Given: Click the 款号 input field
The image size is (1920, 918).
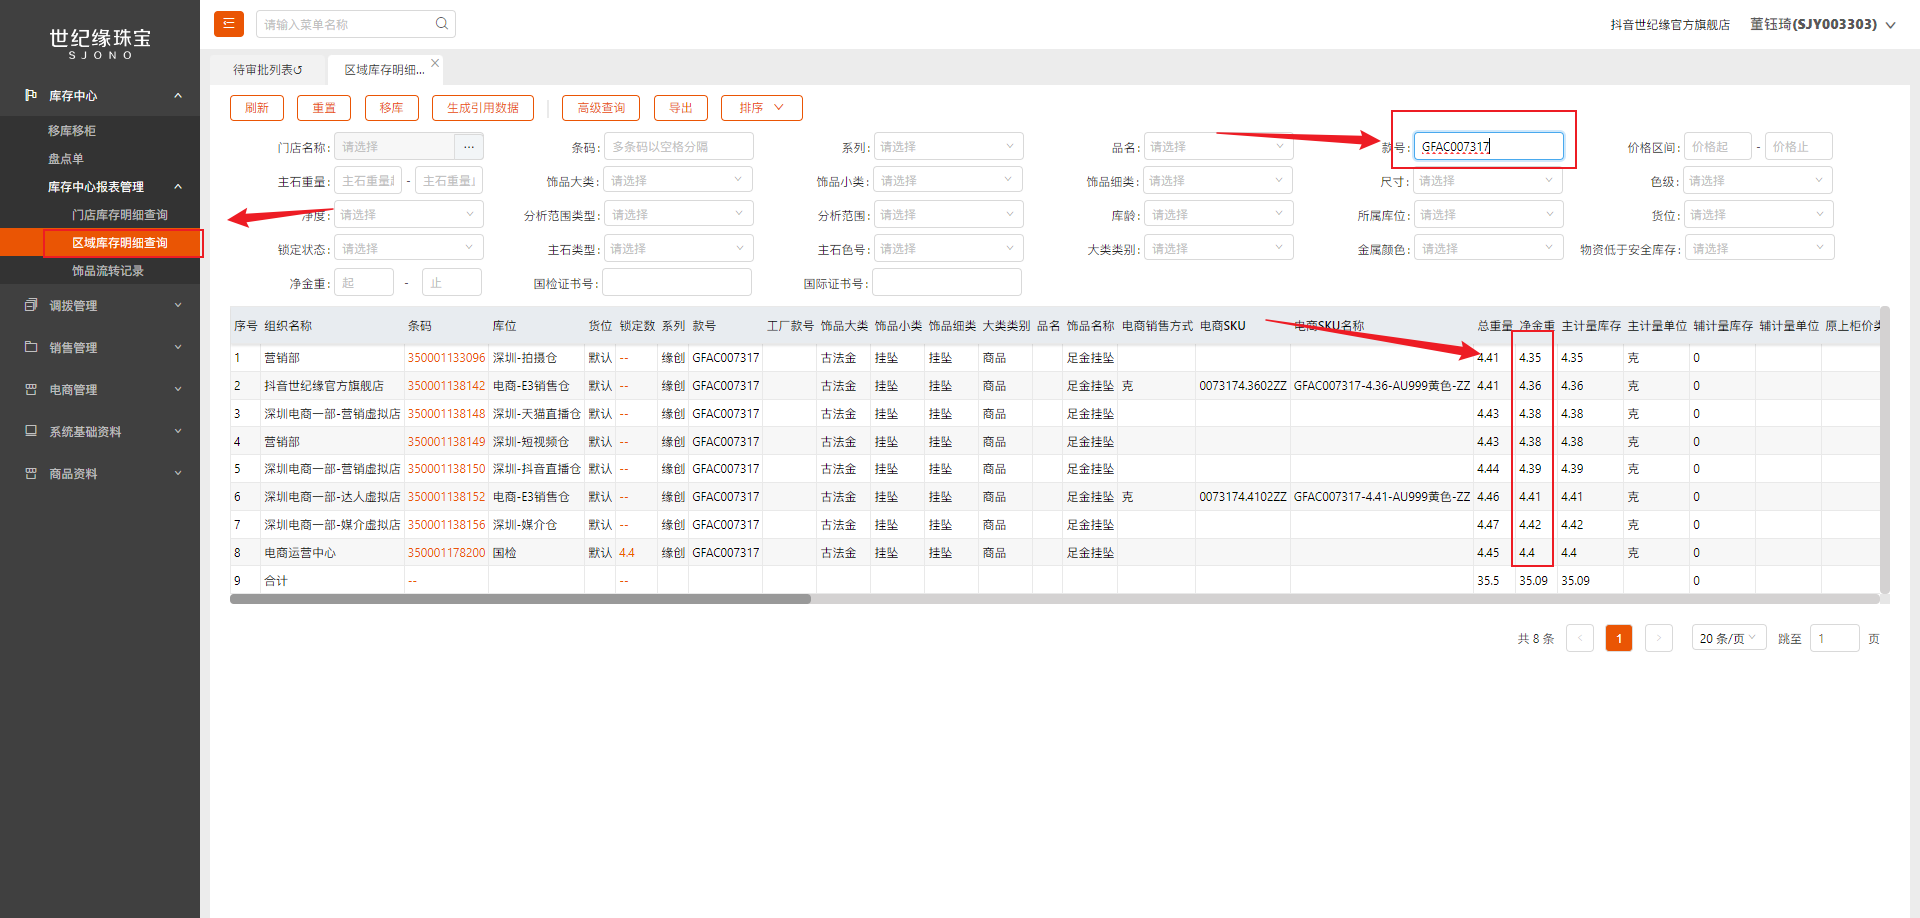Looking at the screenshot, I should pos(1488,147).
